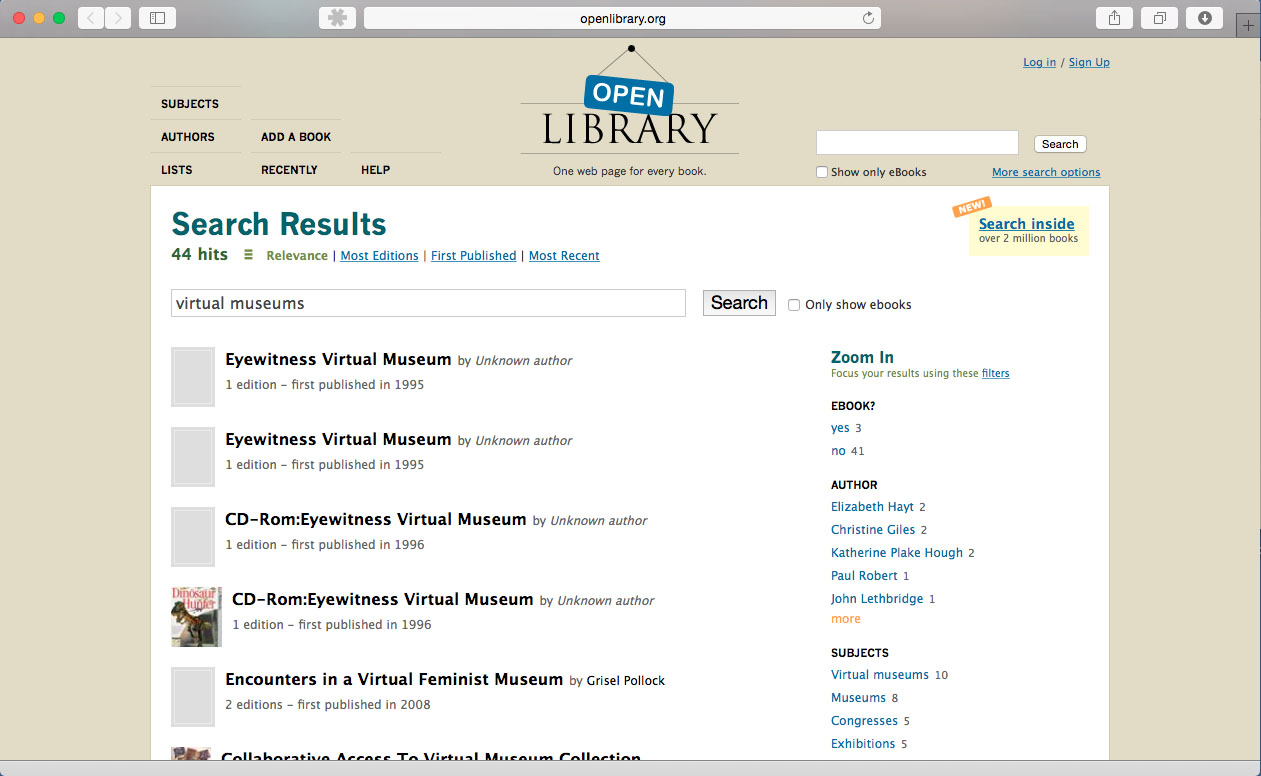The width and height of the screenshot is (1261, 776).
Task: Click the browser forward arrow
Action: (118, 18)
